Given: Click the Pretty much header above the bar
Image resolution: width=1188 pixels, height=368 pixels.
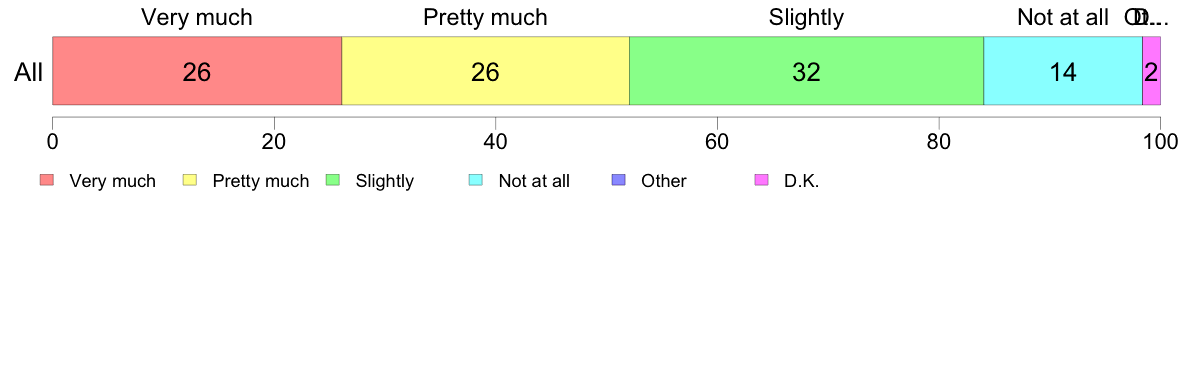Looking at the screenshot, I should (x=486, y=17).
